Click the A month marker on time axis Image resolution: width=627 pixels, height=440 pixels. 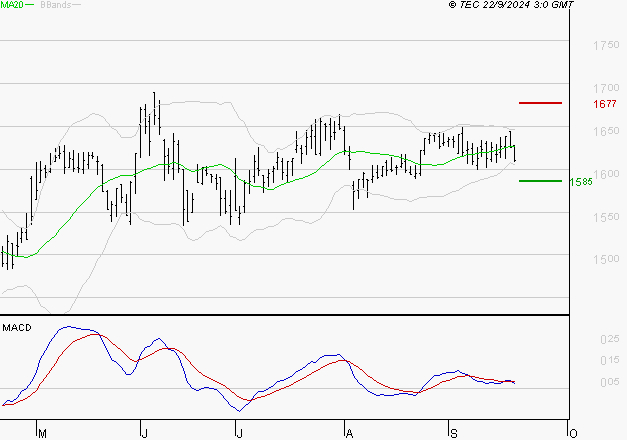click(x=349, y=434)
